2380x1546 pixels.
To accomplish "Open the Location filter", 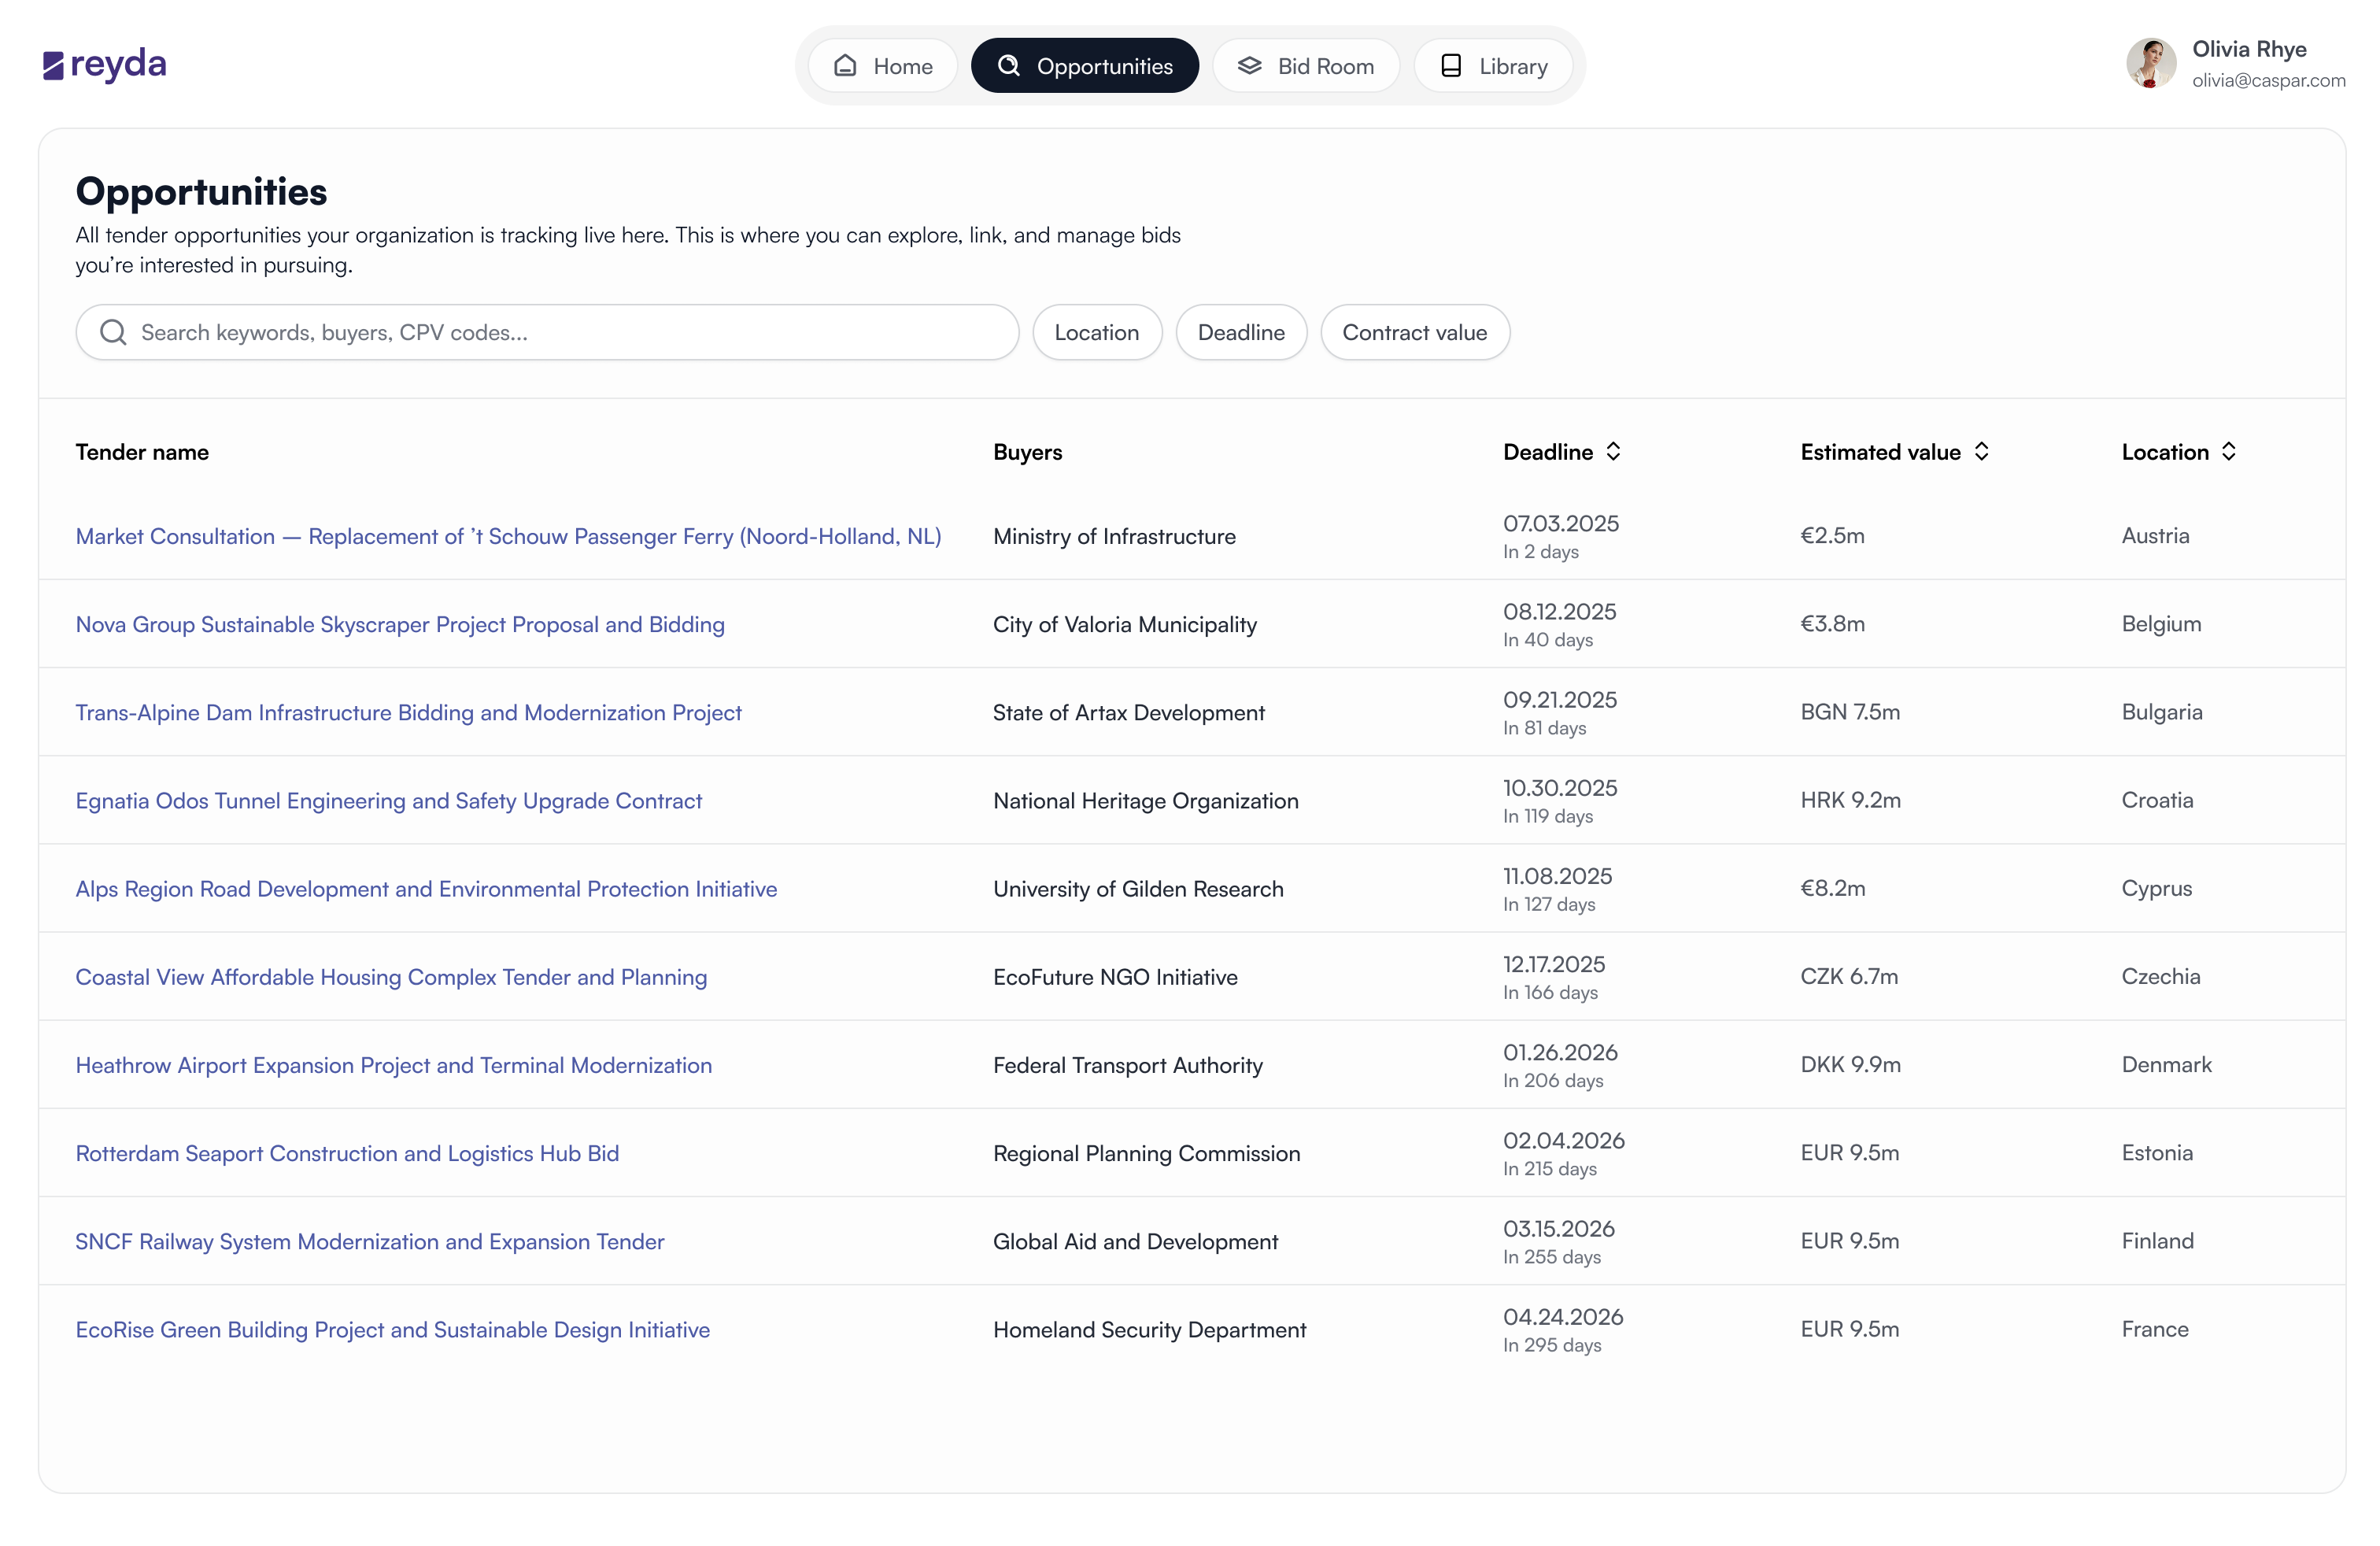I will (x=1097, y=332).
